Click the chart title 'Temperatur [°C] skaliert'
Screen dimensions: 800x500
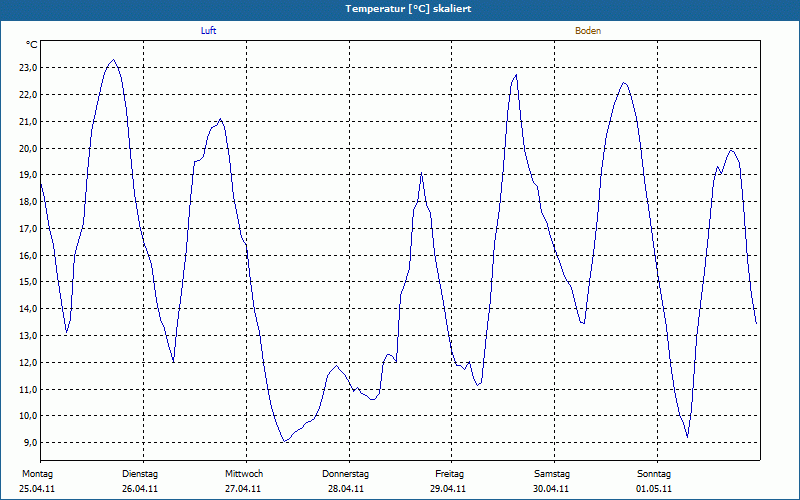click(408, 9)
